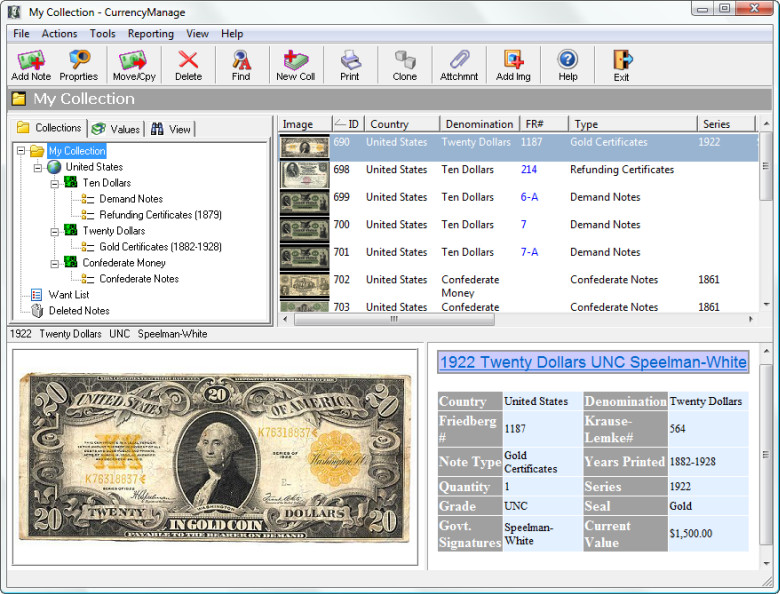Sort by the Denomination column header
This screenshot has width=780, height=594.
coord(480,124)
